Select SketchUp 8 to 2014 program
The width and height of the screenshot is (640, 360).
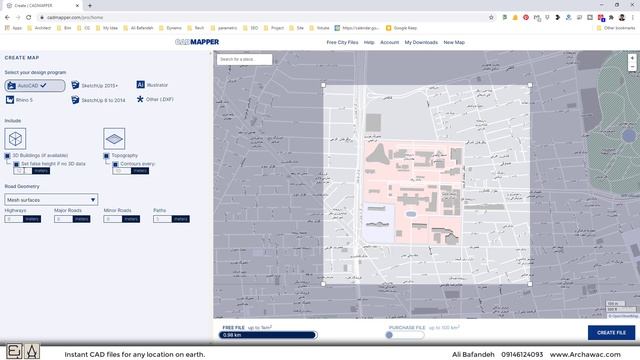pos(98,100)
